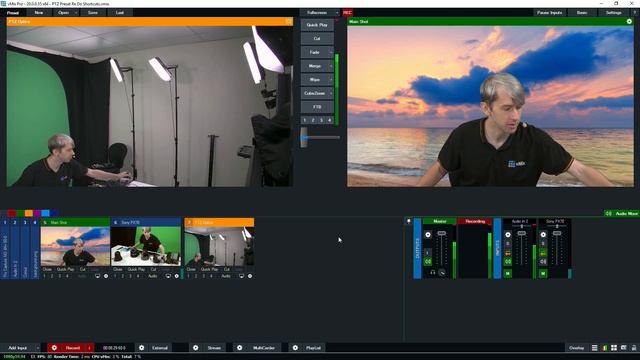
Task: Open the Record options arrow
Action: pos(89,348)
